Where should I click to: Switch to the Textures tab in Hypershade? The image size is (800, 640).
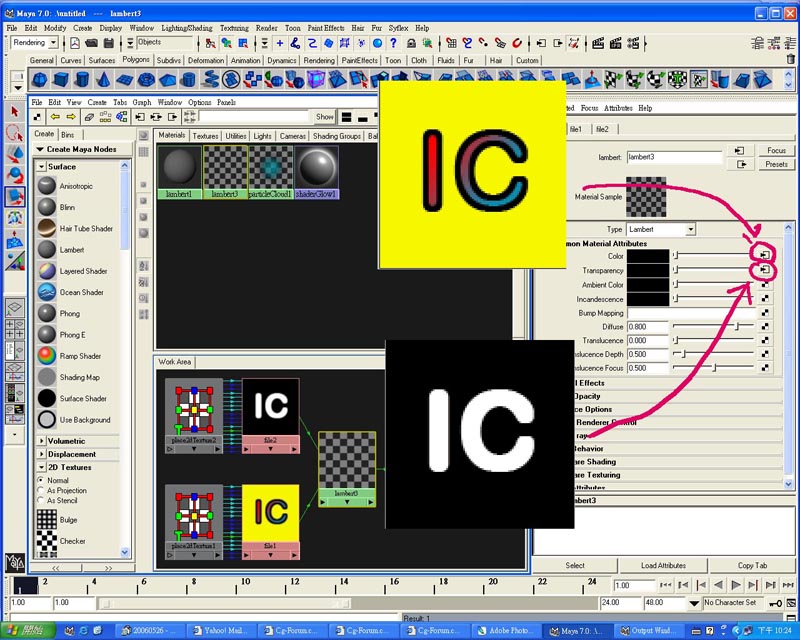(205, 136)
